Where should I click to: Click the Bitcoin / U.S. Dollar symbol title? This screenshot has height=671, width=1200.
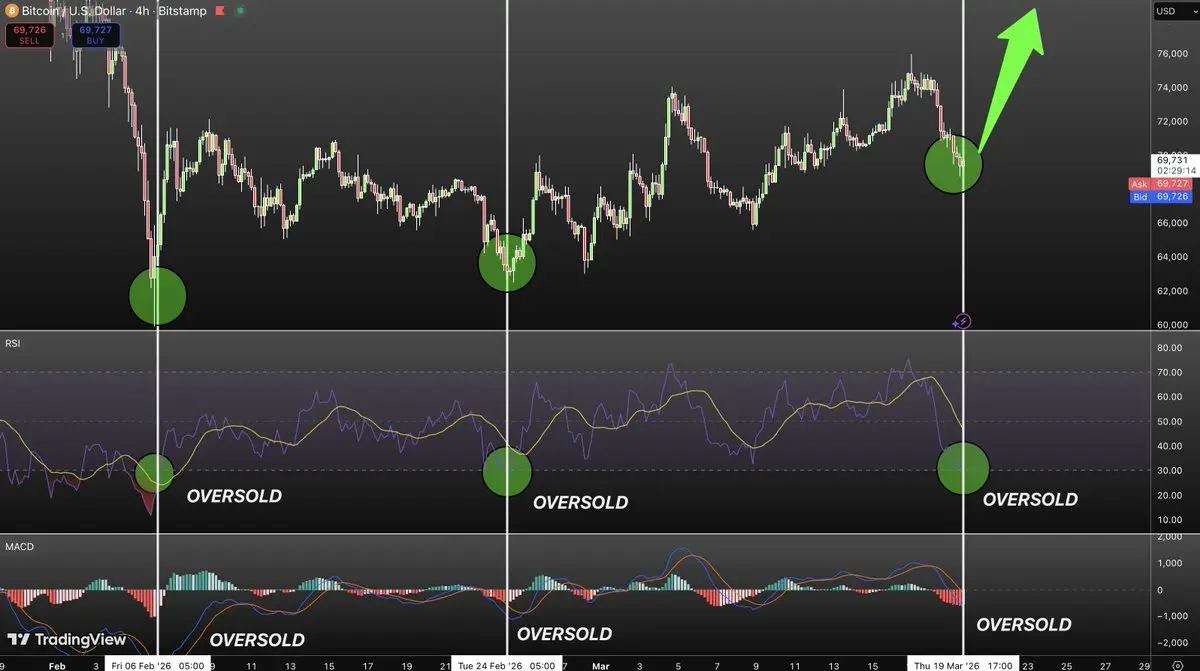pyautogui.click(x=74, y=9)
